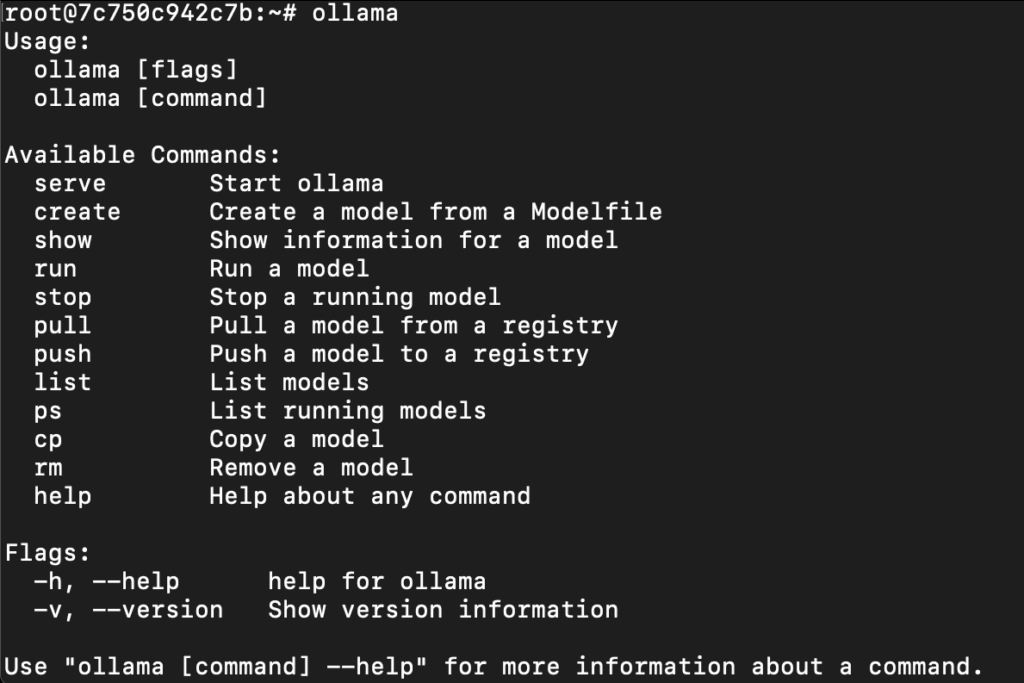1024x683 pixels.
Task: Click the 'push' command name
Action: [62, 354]
